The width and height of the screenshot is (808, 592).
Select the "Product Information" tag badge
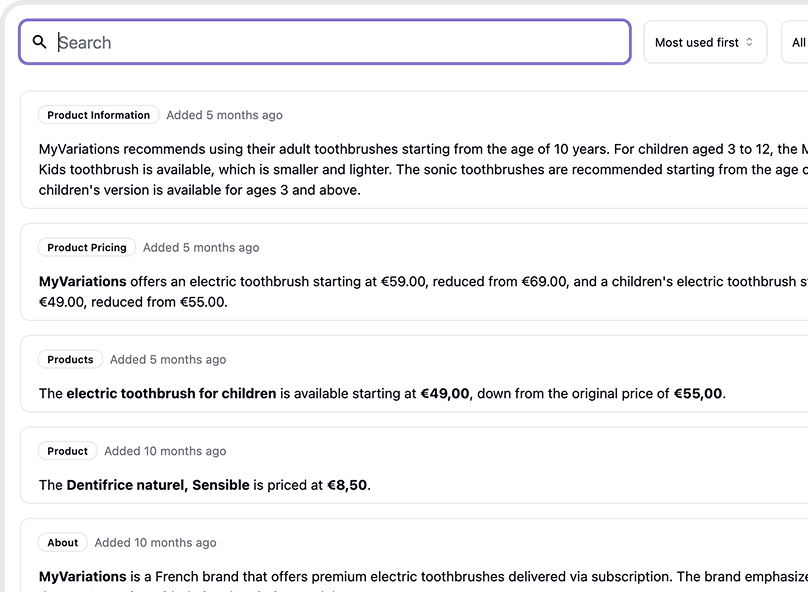pyautogui.click(x=98, y=115)
